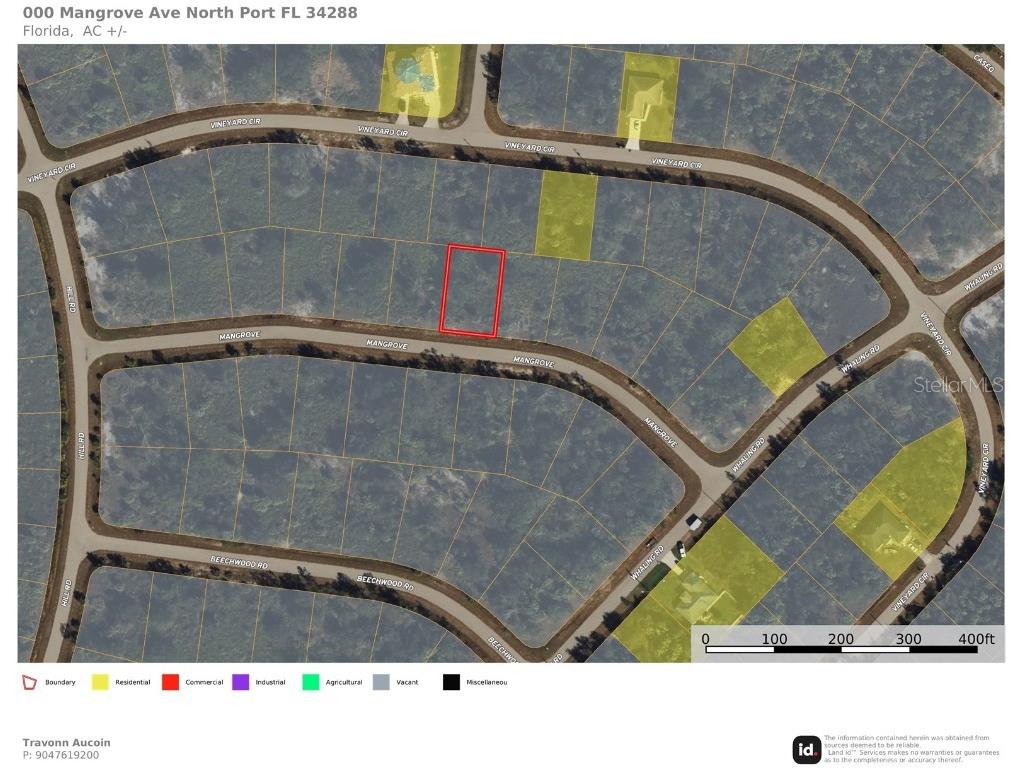Click the Residential legend label text
The width and height of the screenshot is (1024, 768).
(x=133, y=682)
